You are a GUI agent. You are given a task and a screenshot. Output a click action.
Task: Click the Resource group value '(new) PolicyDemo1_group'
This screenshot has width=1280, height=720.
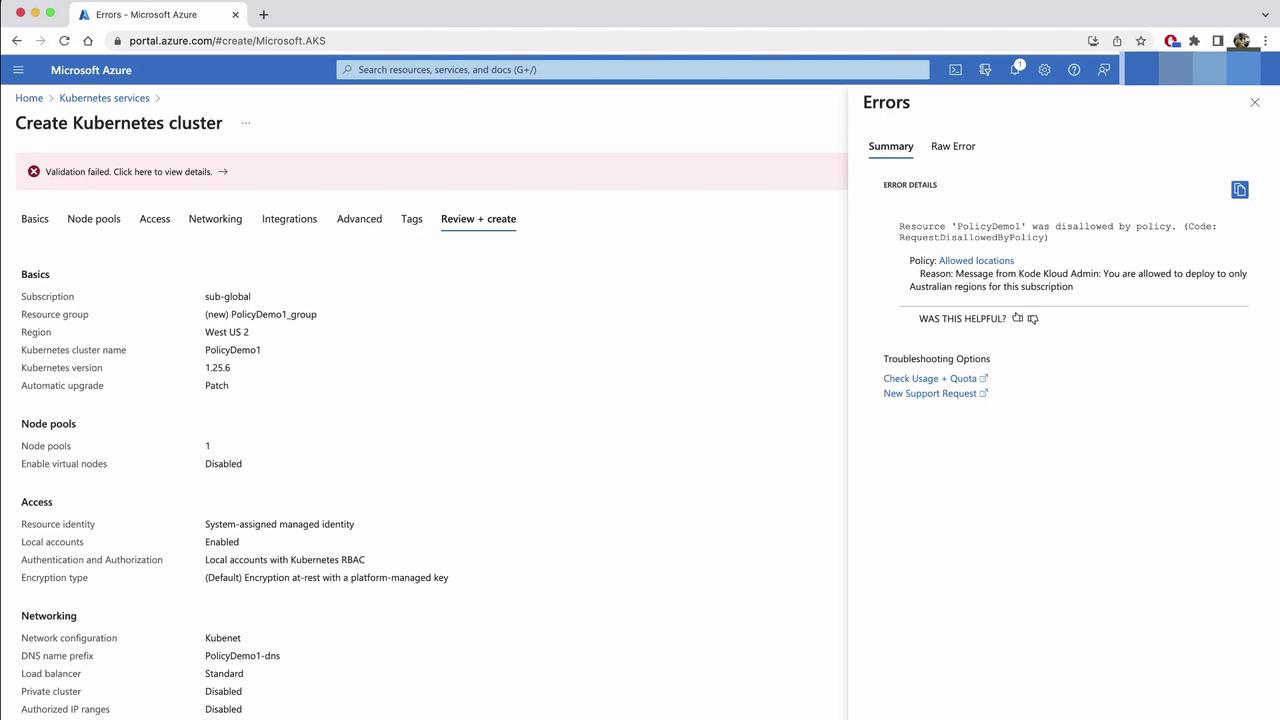(261, 315)
